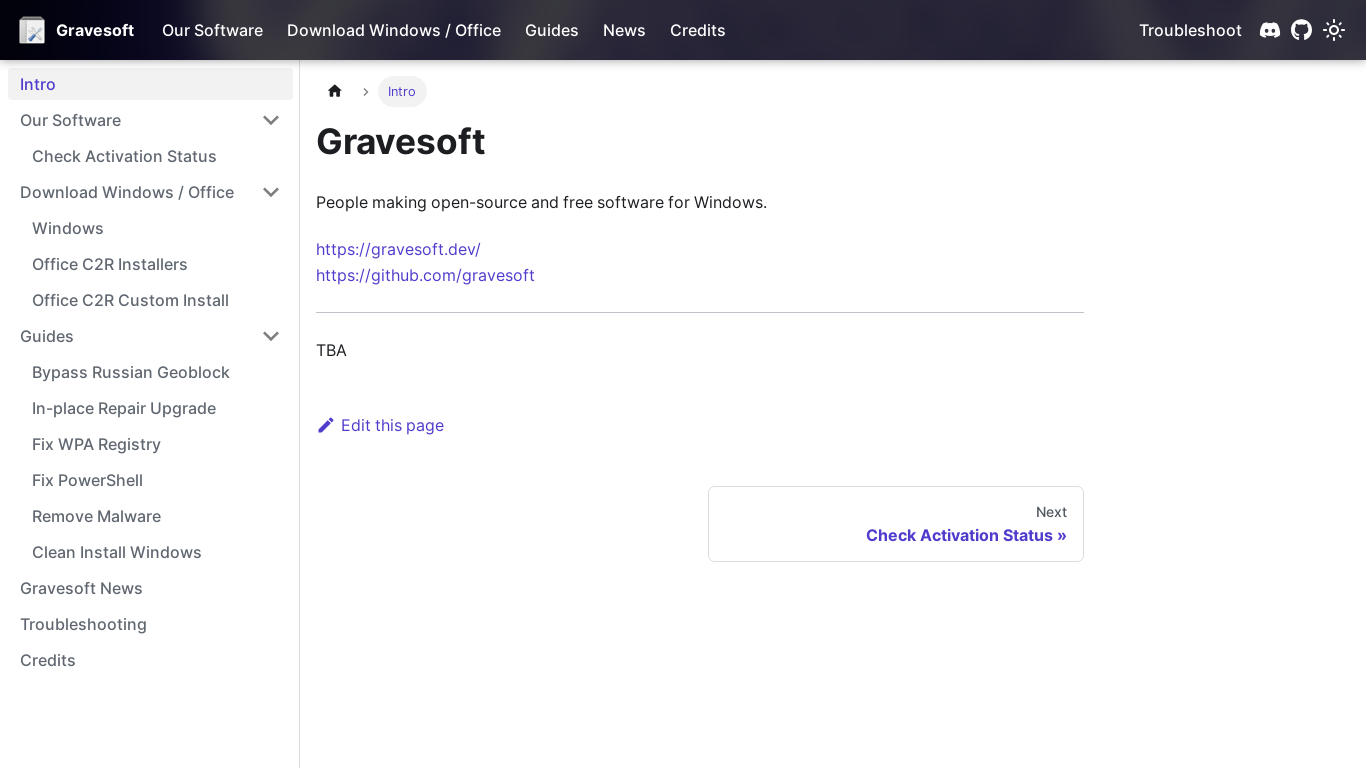Viewport: 1366px width, 768px height.
Task: Collapse the Guides sidebar chevron
Action: 271,336
